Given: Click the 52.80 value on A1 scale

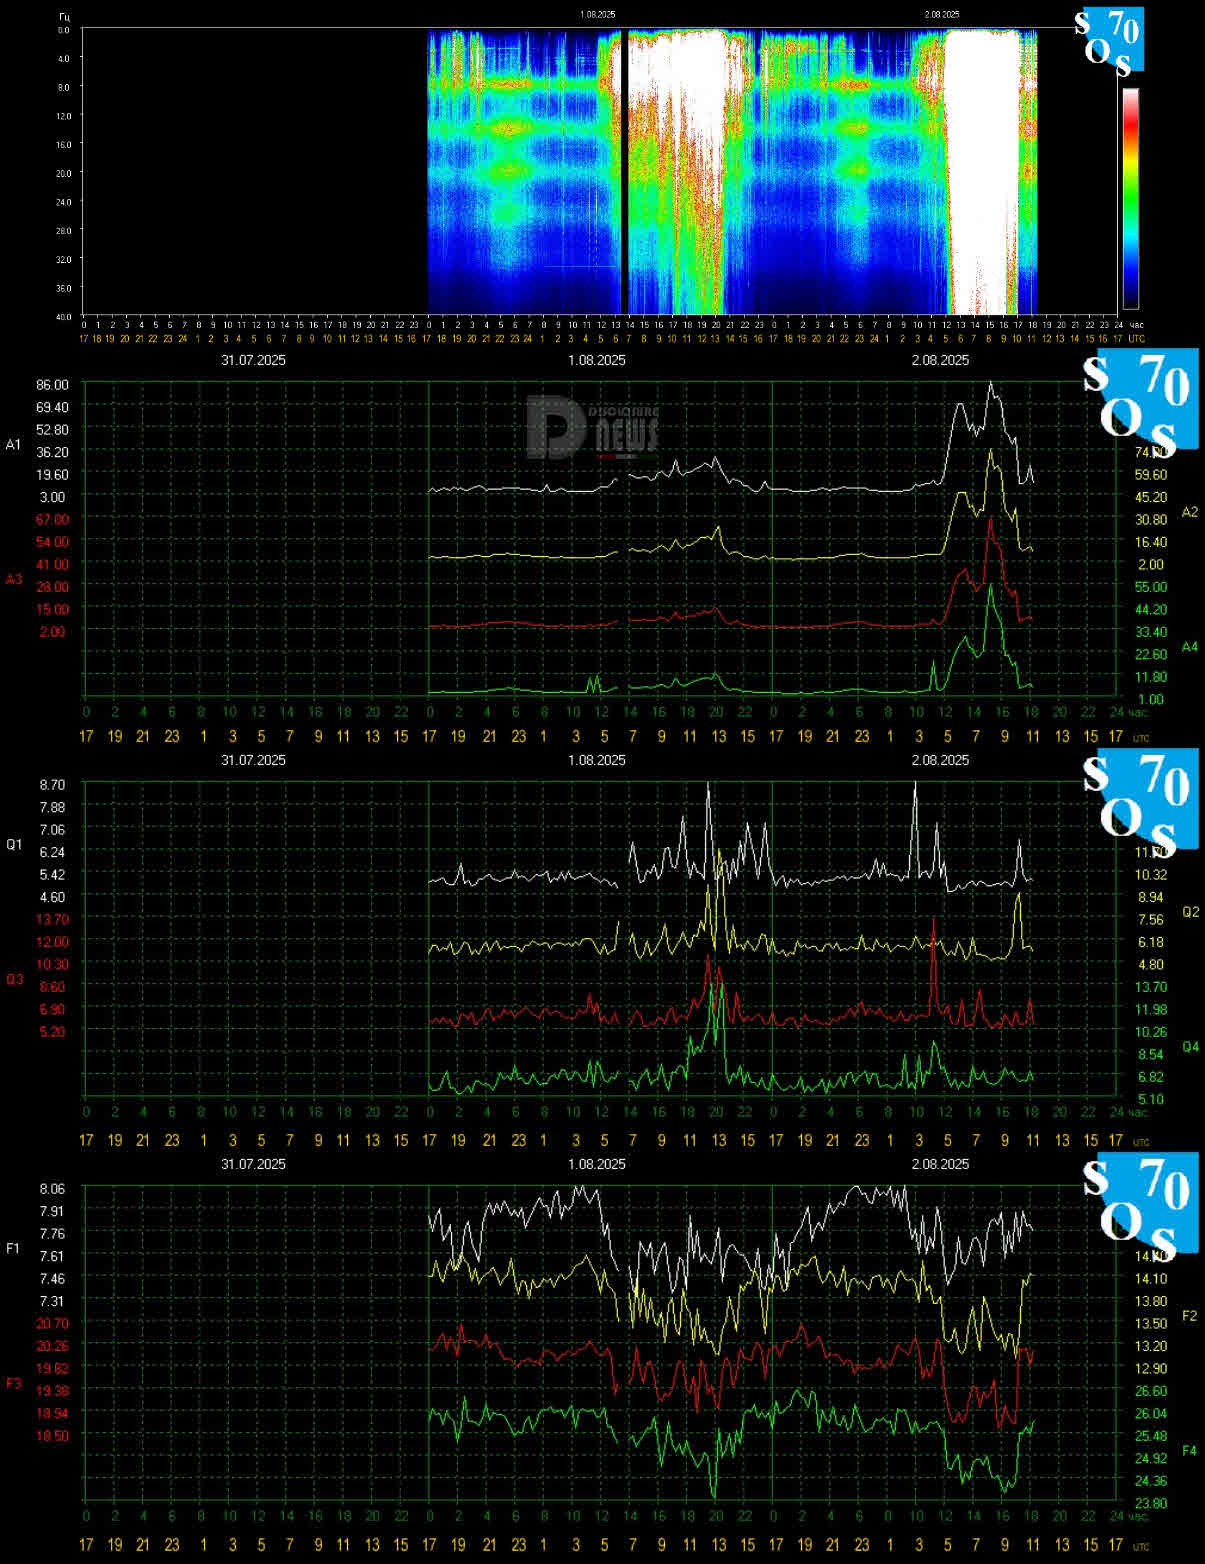Looking at the screenshot, I should click(53, 429).
